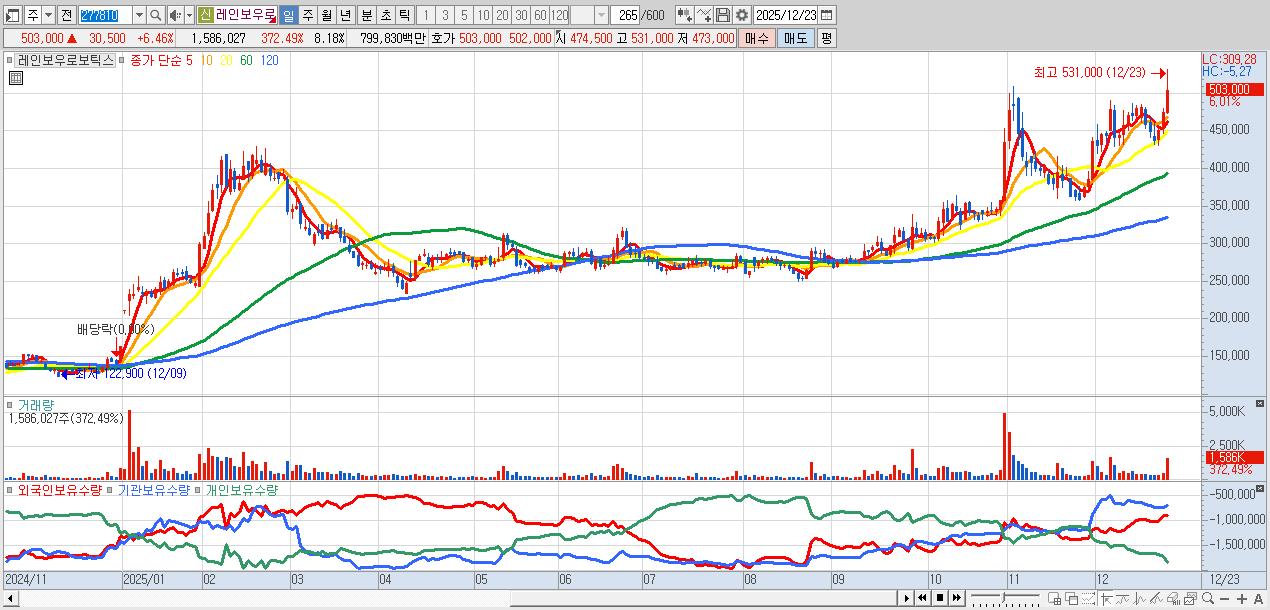This screenshot has height=610, width=1270.
Task: Open chart settings gear icon
Action: 742,15
